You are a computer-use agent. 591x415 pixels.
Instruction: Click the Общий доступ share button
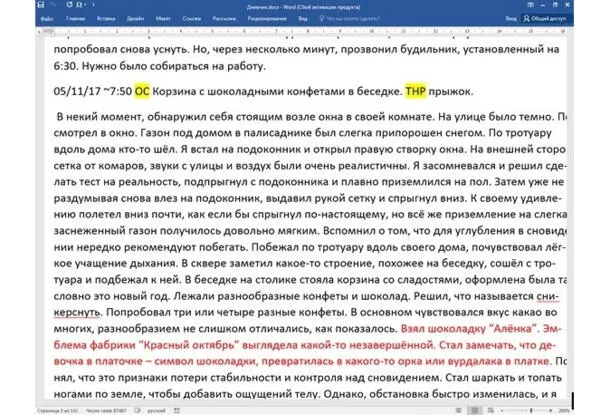[x=545, y=18]
